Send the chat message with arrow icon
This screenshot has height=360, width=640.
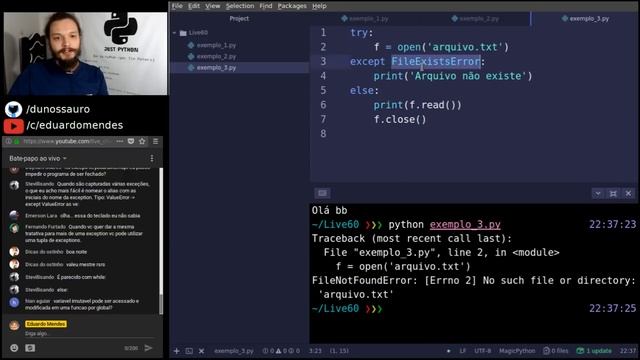click(x=148, y=348)
